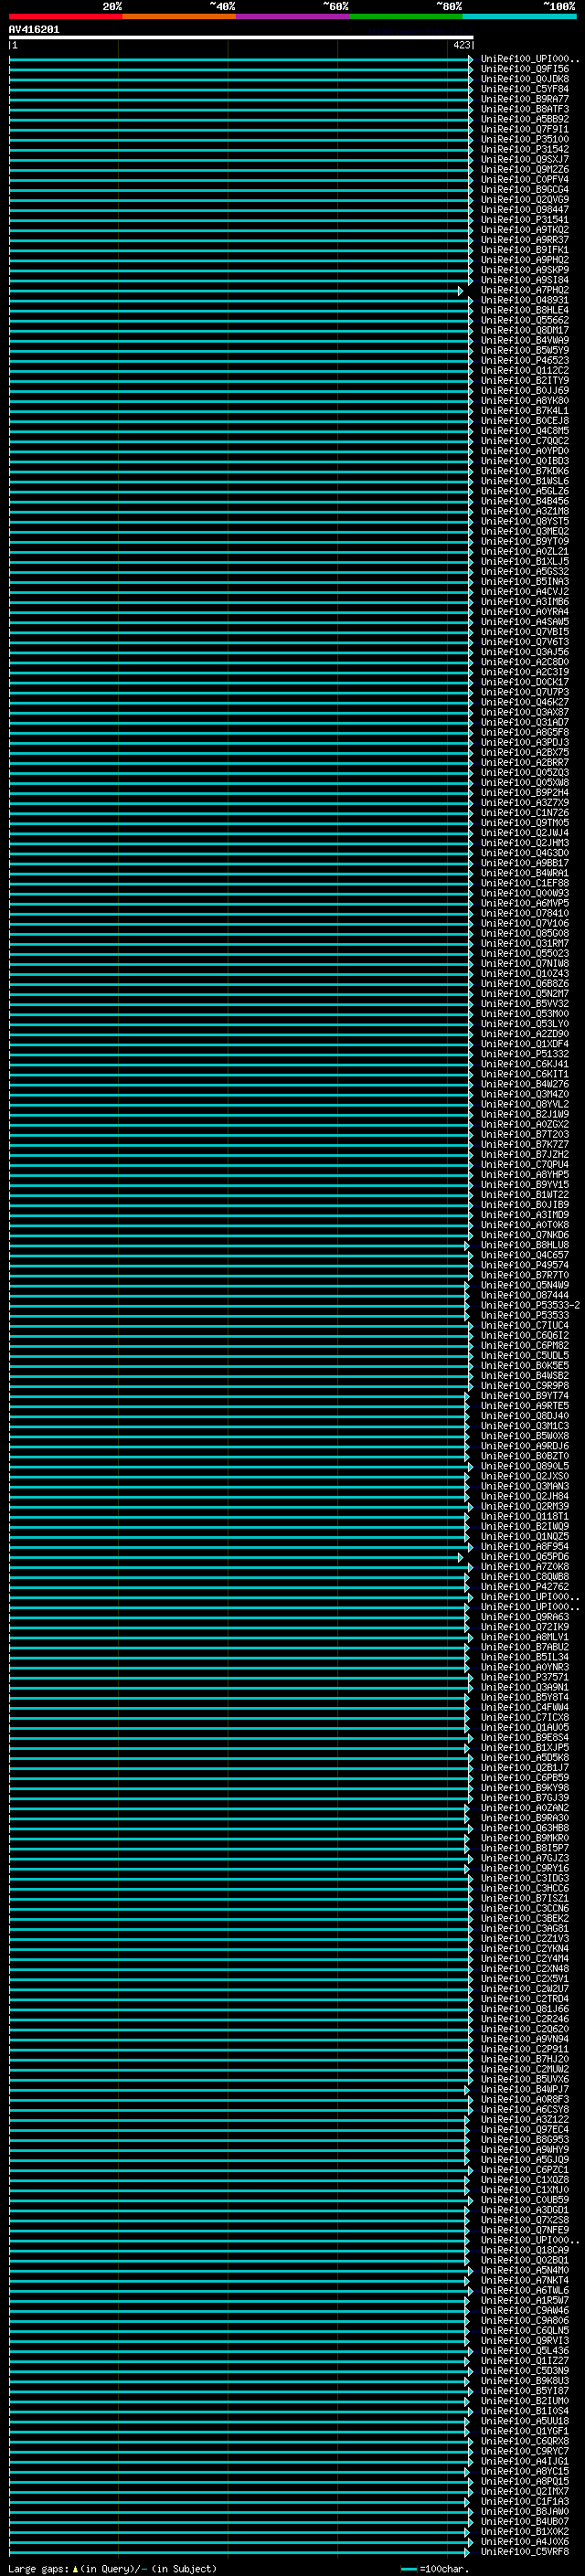Select hit label UniRef100_B9YT74
Screen dimensions: 585x2576
(525, 1397)
